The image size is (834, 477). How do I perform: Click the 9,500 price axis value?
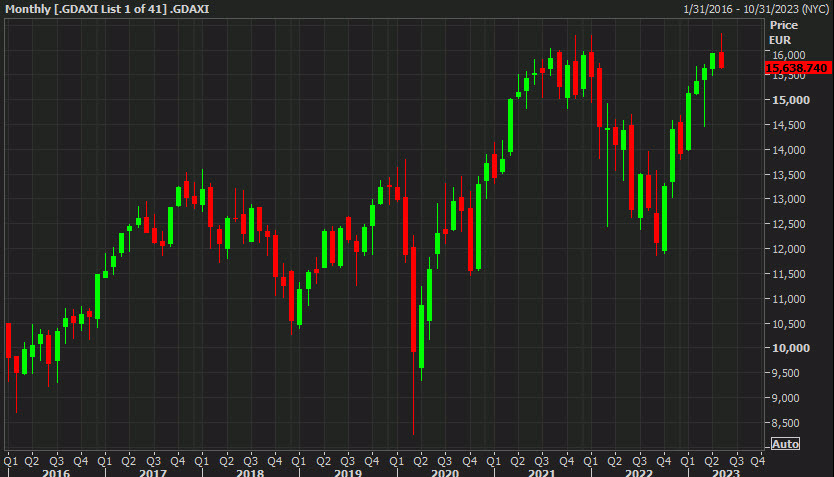[x=785, y=373]
